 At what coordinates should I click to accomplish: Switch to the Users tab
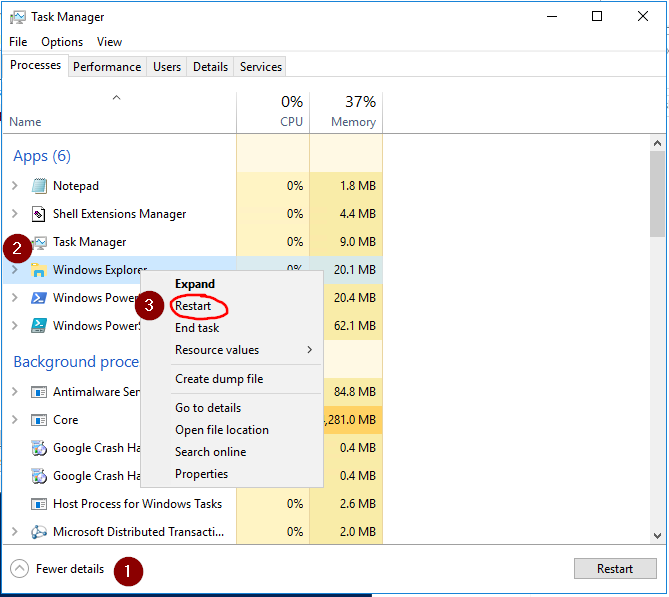point(167,67)
